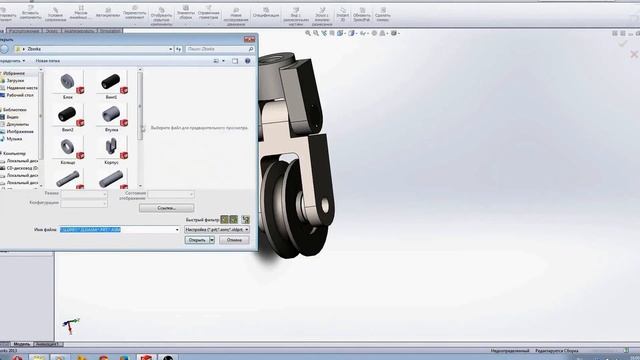Open the Упорядочить menu

click(12, 61)
